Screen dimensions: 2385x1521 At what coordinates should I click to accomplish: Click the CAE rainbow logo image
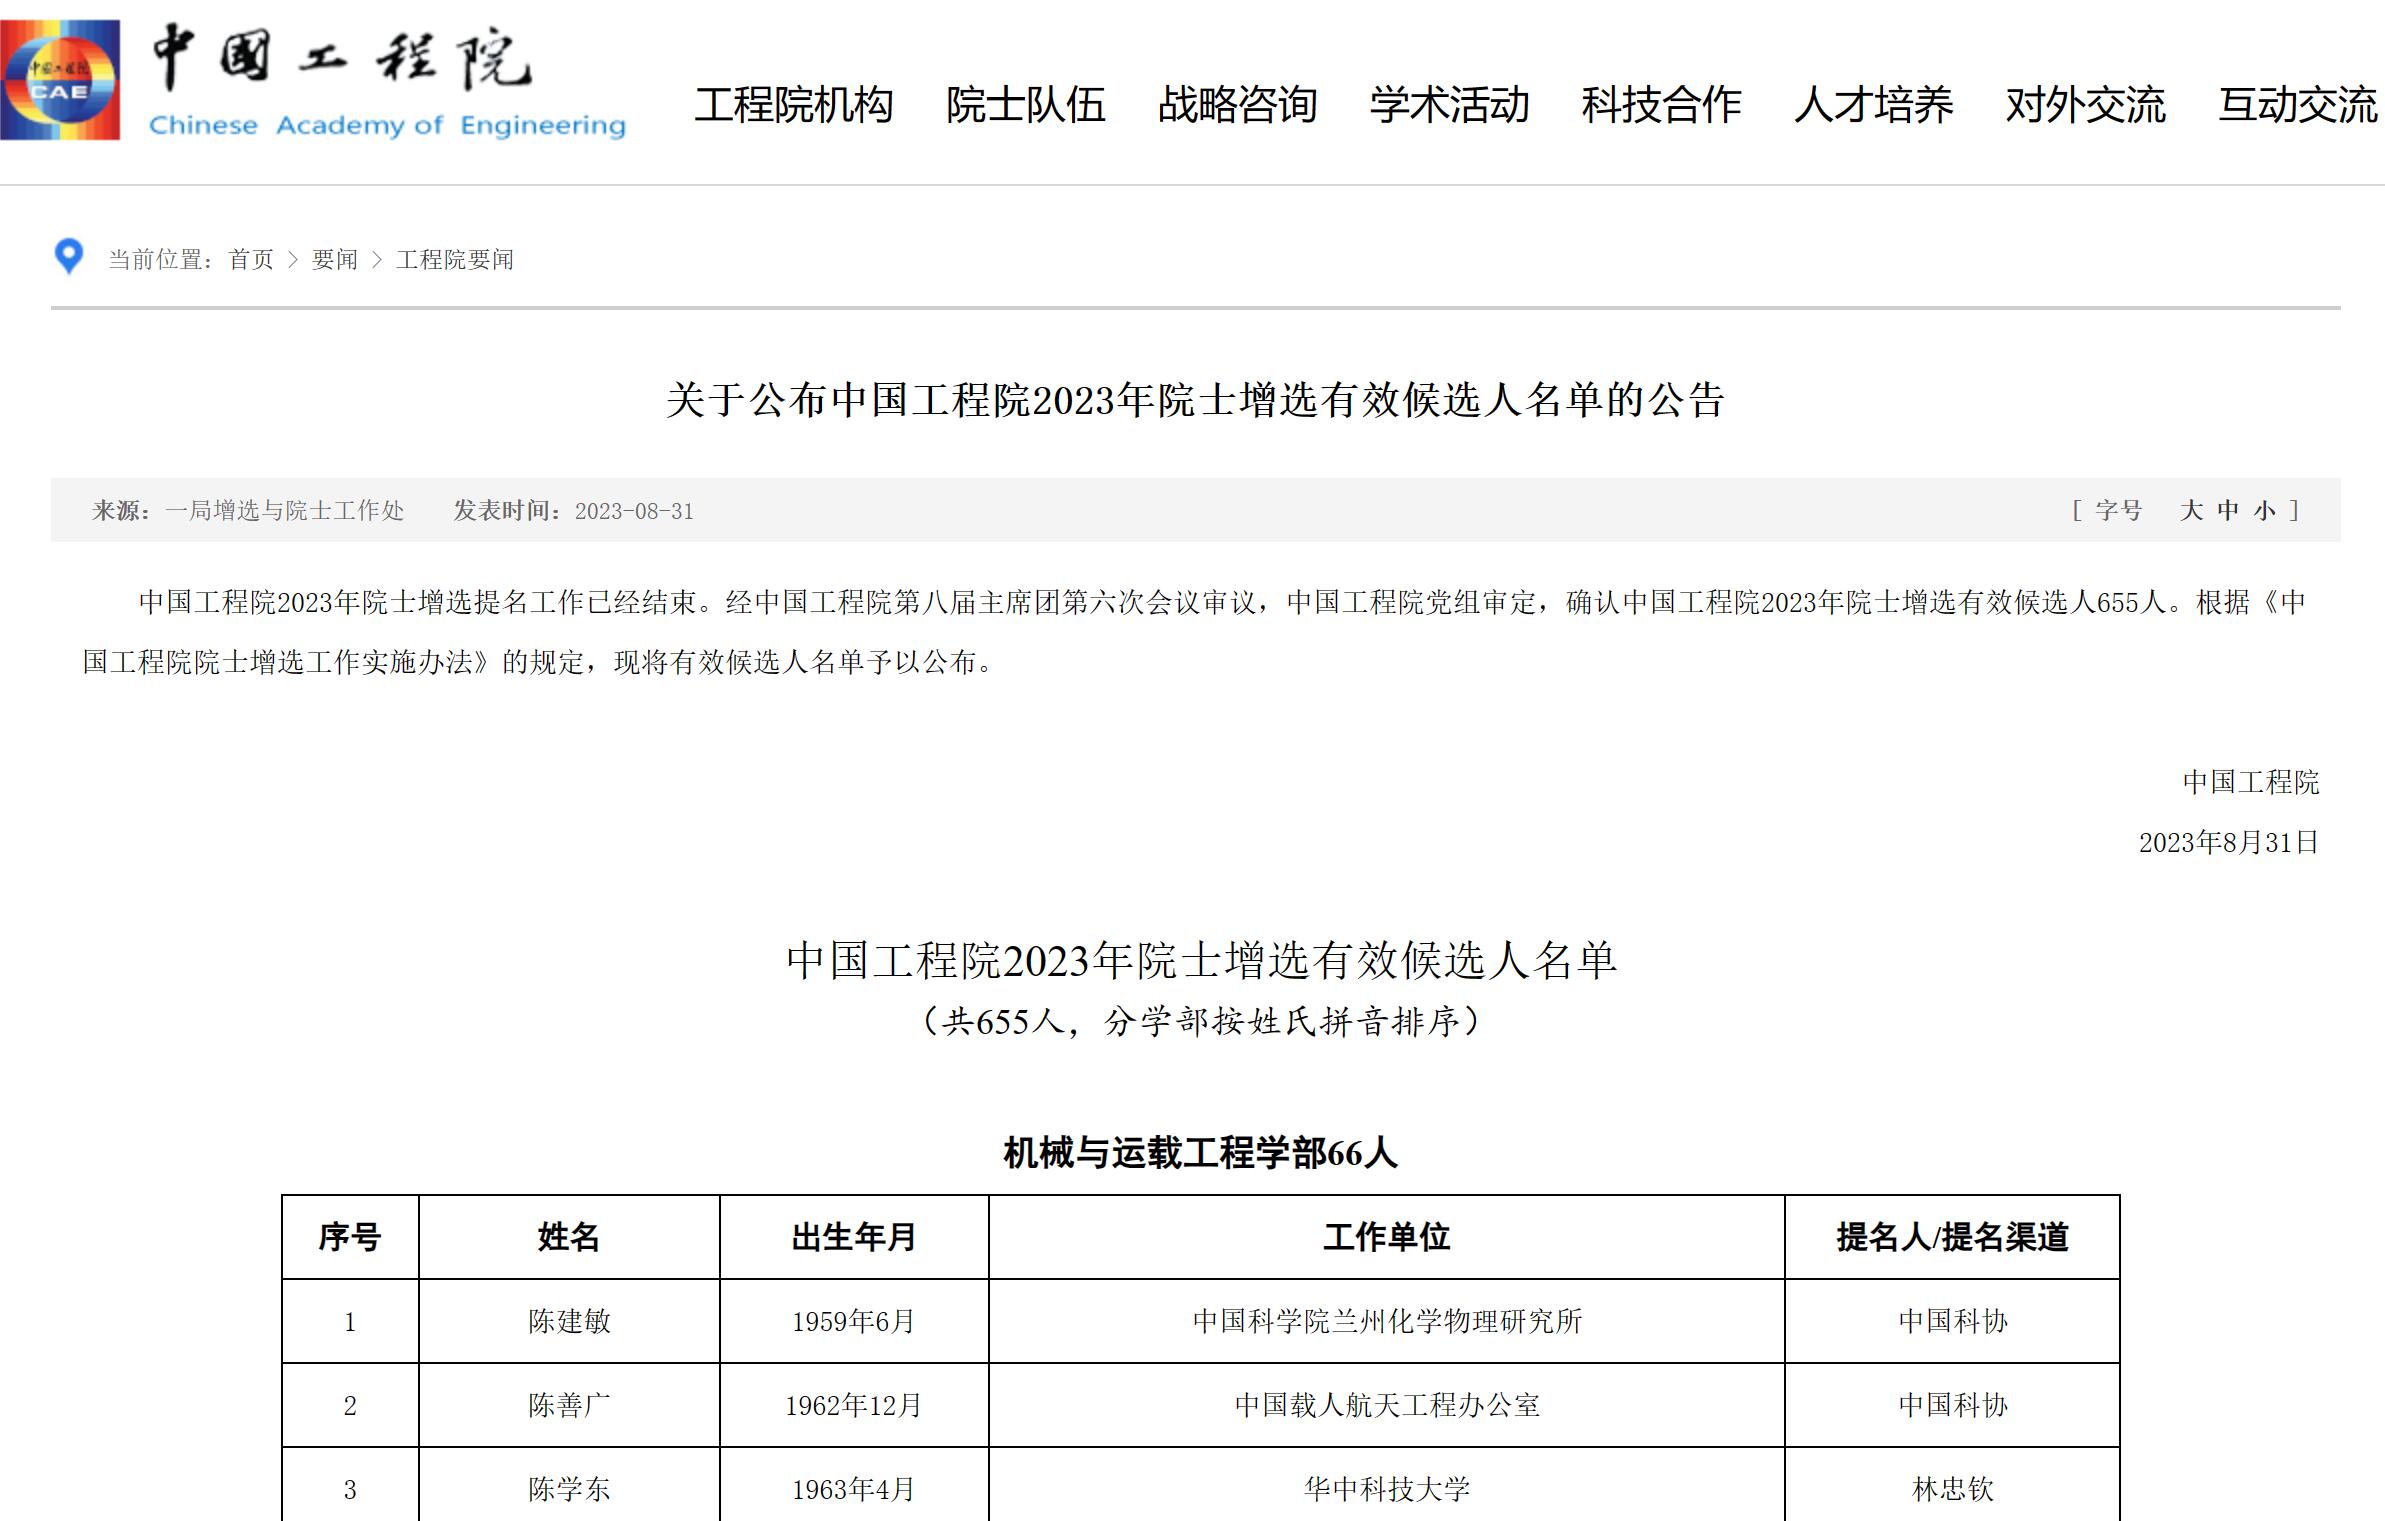pos(60,80)
